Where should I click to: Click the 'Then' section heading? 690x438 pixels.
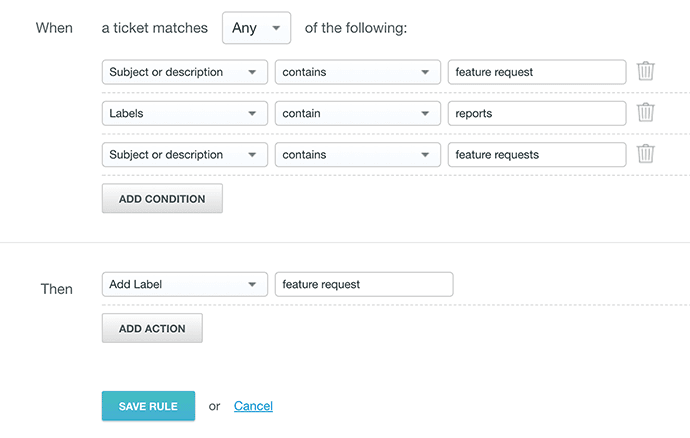point(56,289)
